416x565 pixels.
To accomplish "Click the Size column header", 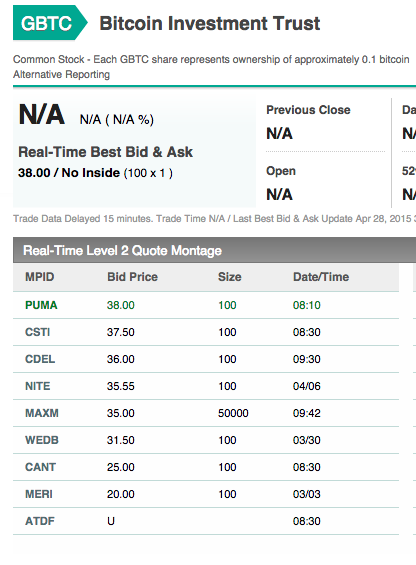I will 230,277.
